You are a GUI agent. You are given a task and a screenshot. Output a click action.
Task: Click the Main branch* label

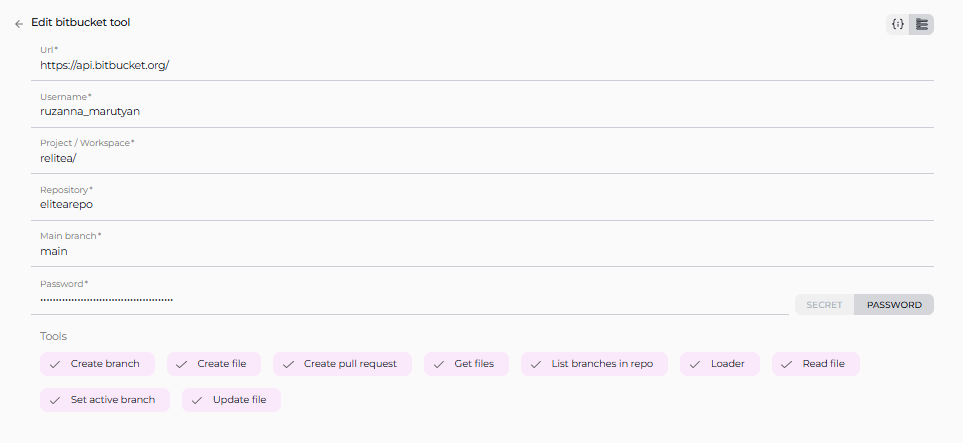click(x=71, y=236)
